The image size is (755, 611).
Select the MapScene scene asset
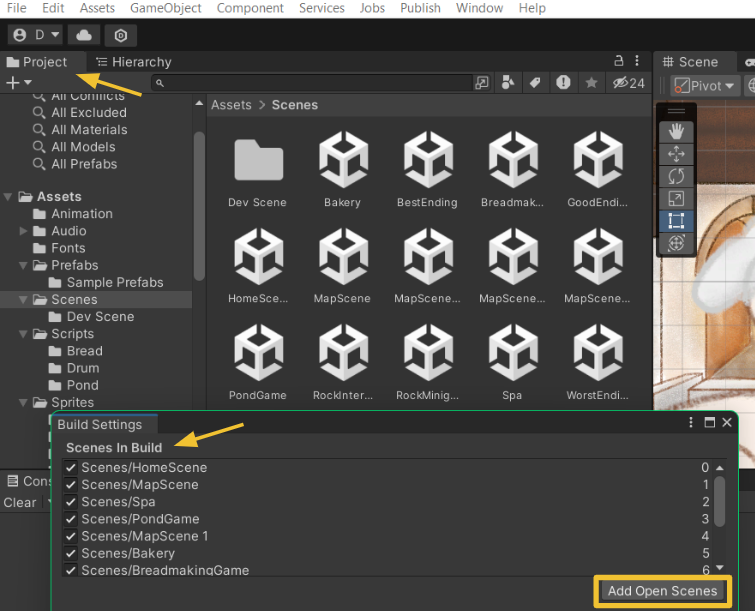coord(342,266)
